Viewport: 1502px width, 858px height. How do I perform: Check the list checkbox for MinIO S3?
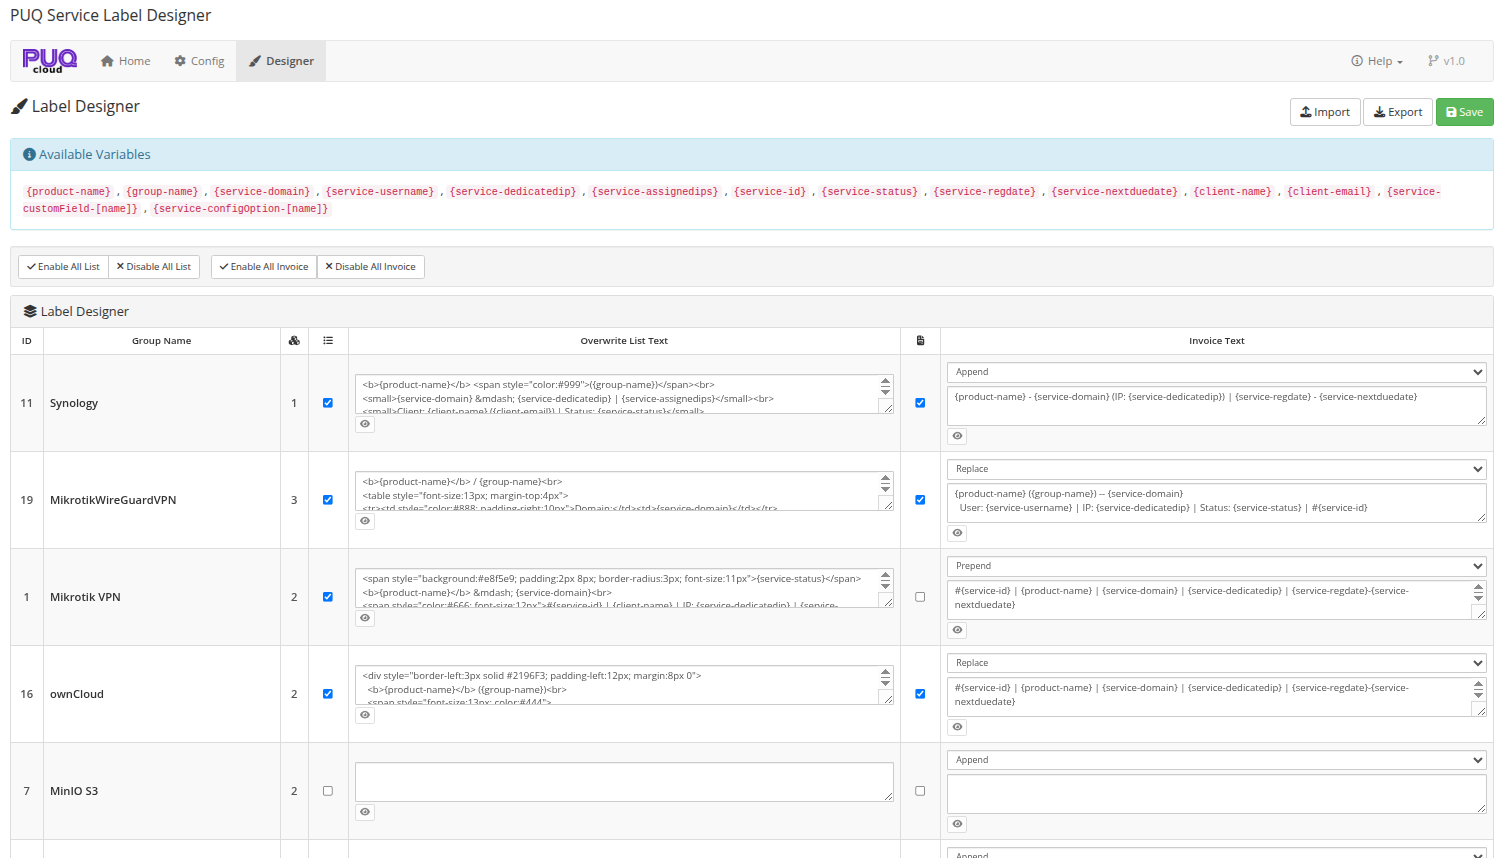pos(328,790)
